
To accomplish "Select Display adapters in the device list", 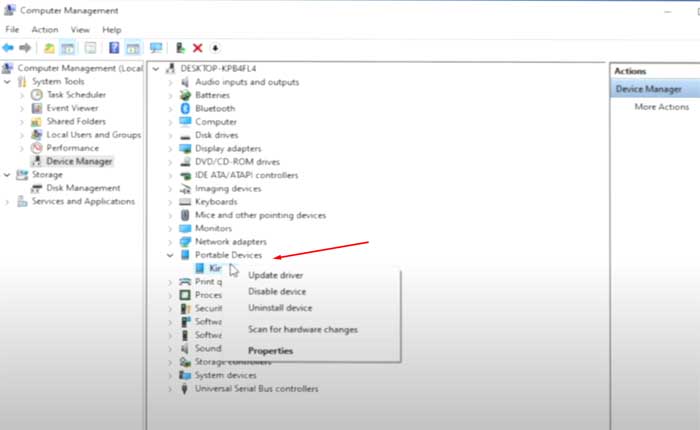I will coord(228,148).
